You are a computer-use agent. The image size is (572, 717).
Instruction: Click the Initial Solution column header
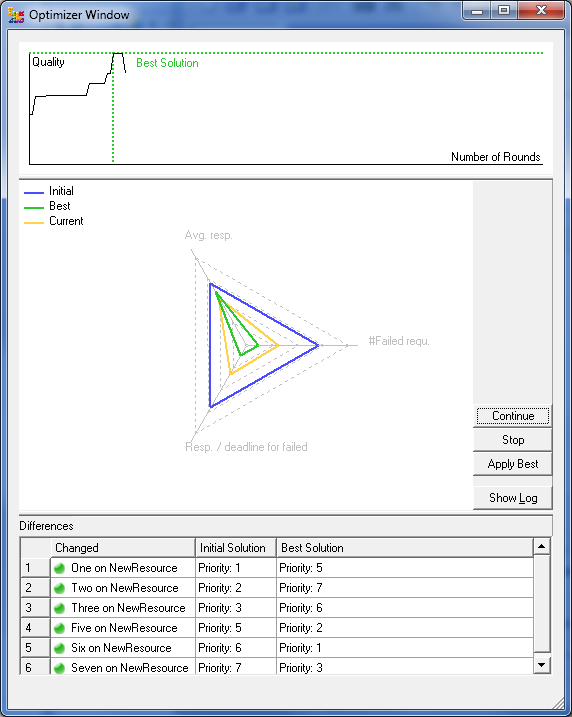(236, 547)
